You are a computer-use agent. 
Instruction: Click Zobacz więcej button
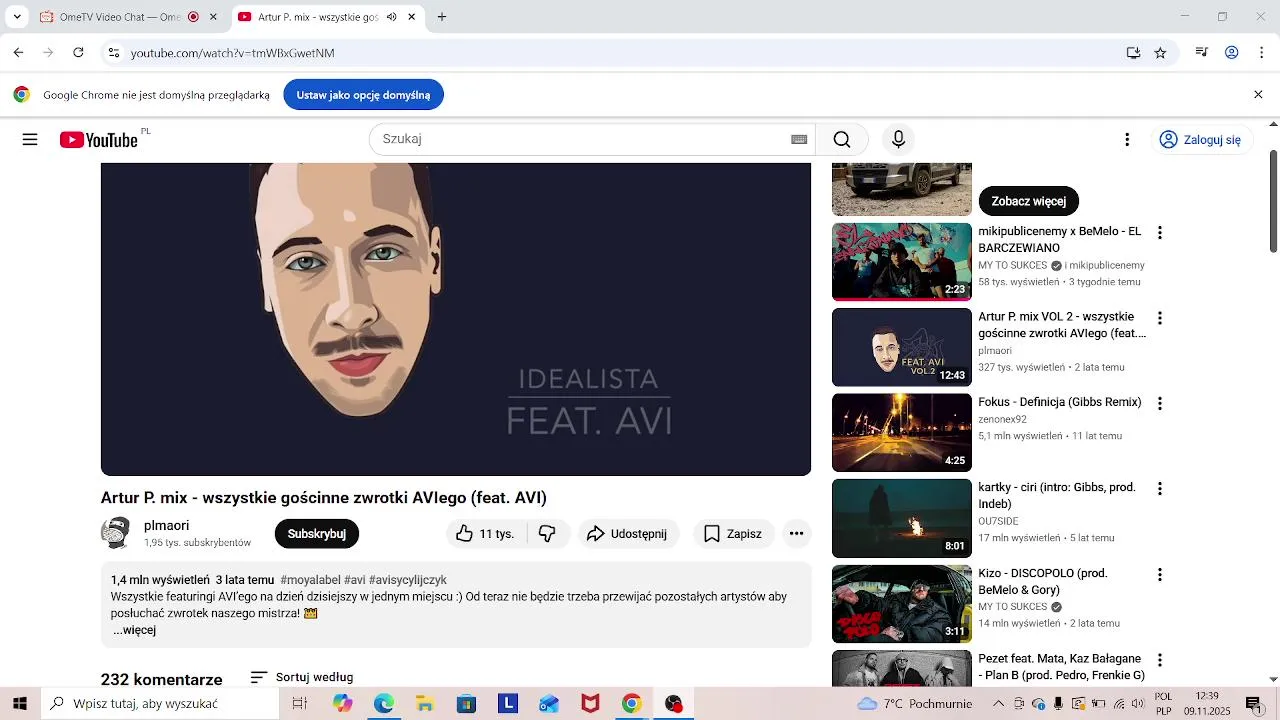(x=1028, y=201)
